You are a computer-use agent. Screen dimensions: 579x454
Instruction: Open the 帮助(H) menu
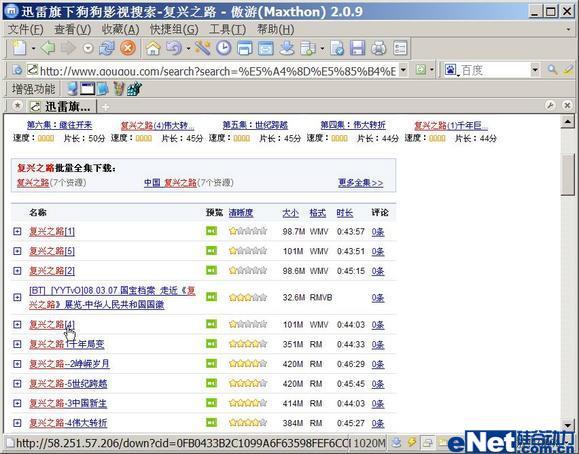pos(275,29)
